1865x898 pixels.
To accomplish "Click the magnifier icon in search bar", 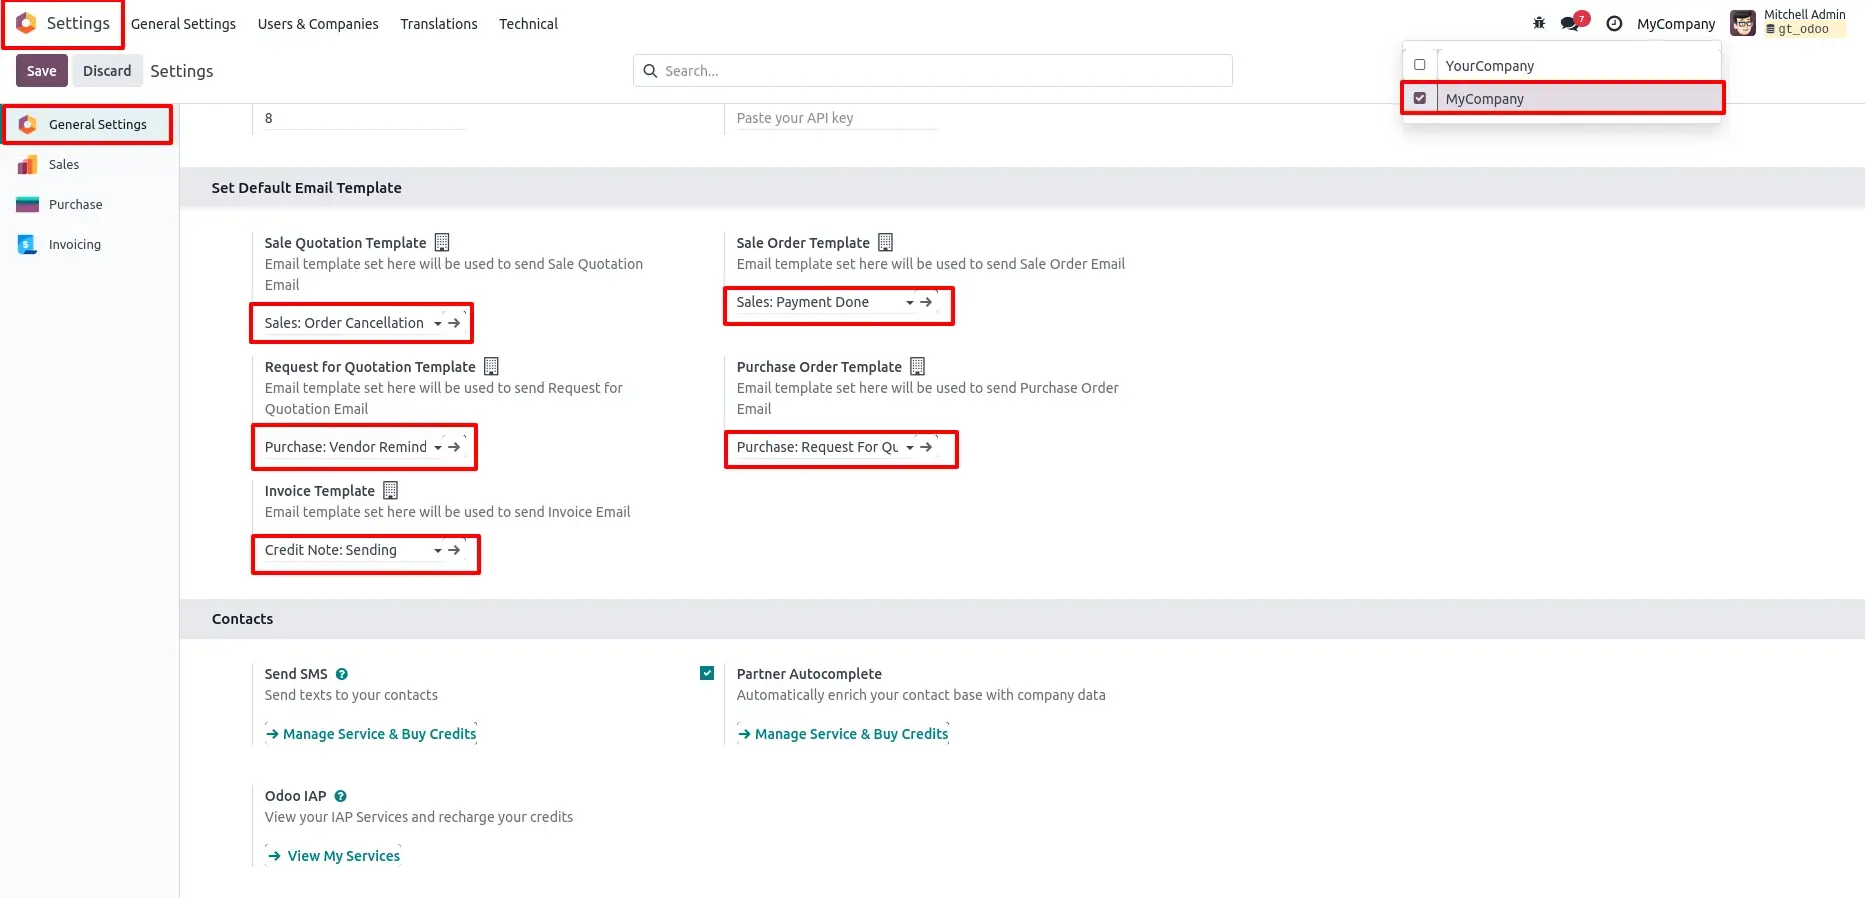I will click(650, 71).
